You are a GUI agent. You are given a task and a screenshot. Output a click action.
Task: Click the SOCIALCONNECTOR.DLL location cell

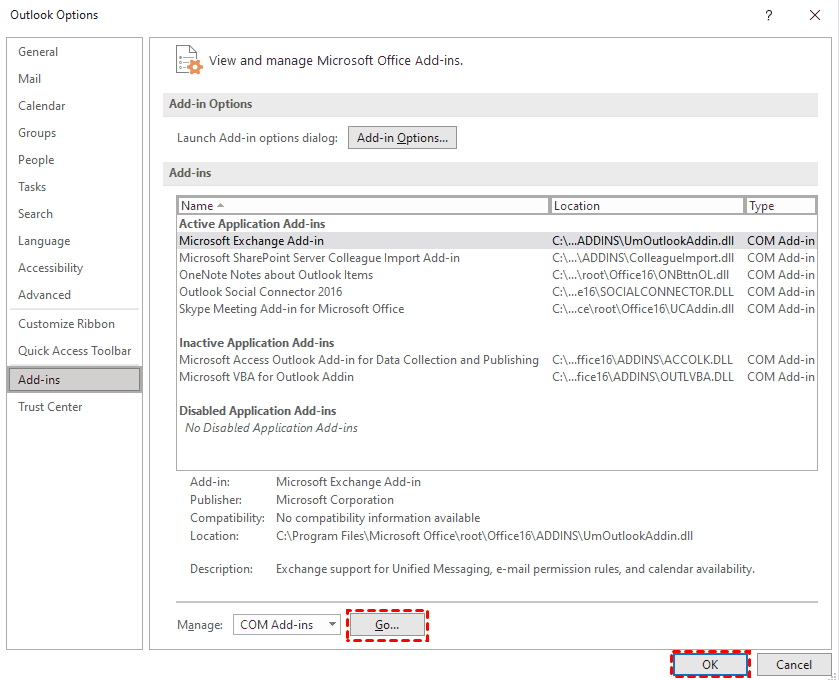[x=643, y=292]
